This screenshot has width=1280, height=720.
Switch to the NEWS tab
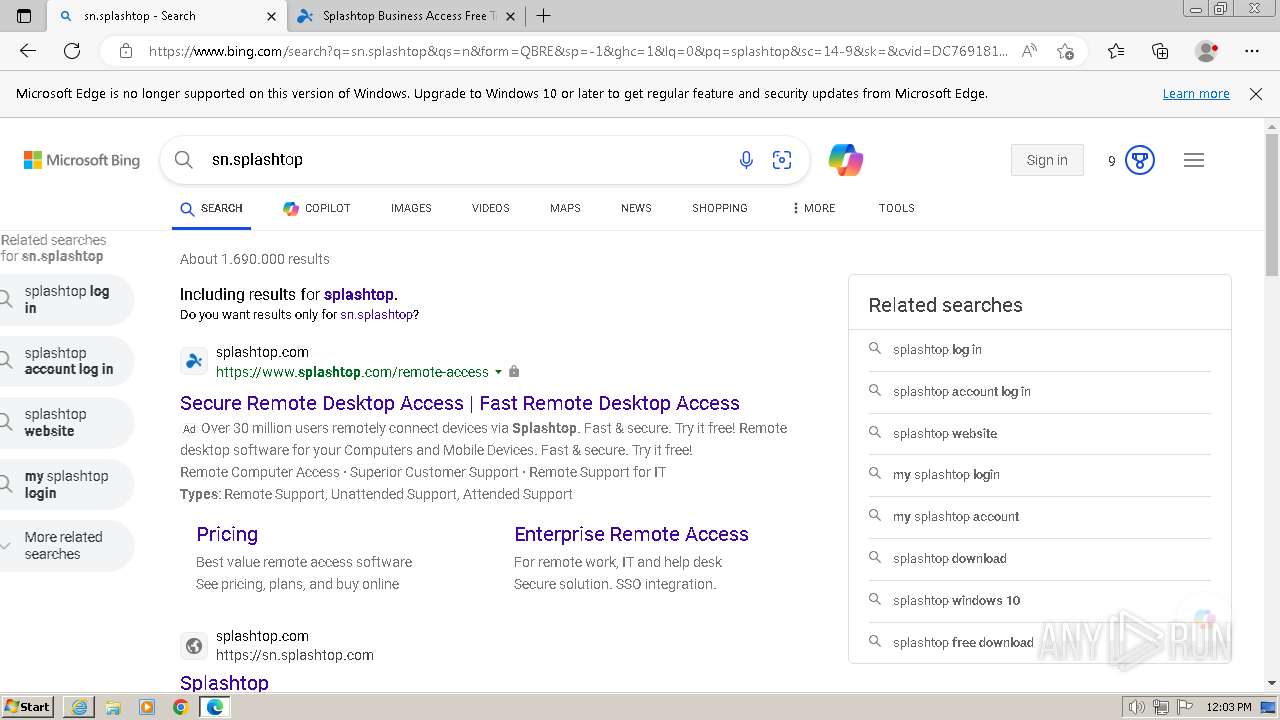636,208
